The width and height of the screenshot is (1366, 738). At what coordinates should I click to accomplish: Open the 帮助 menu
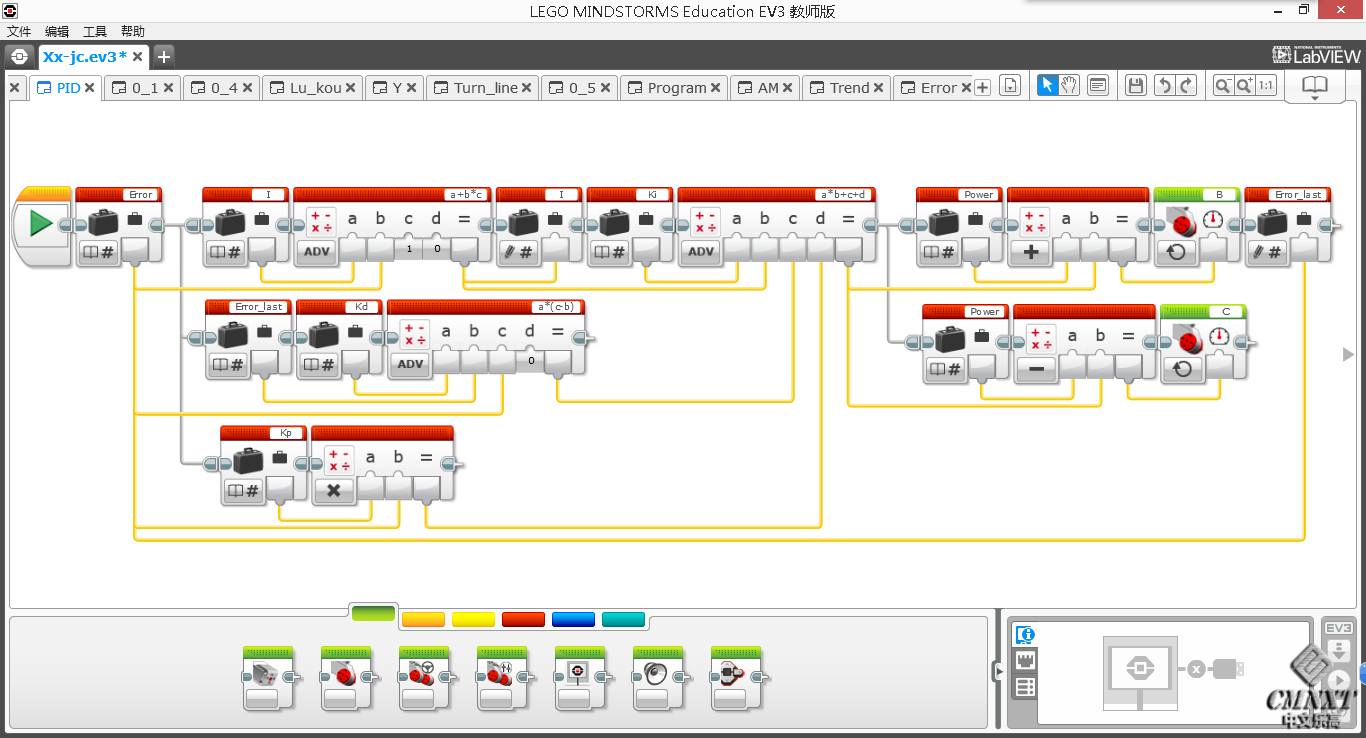click(133, 32)
